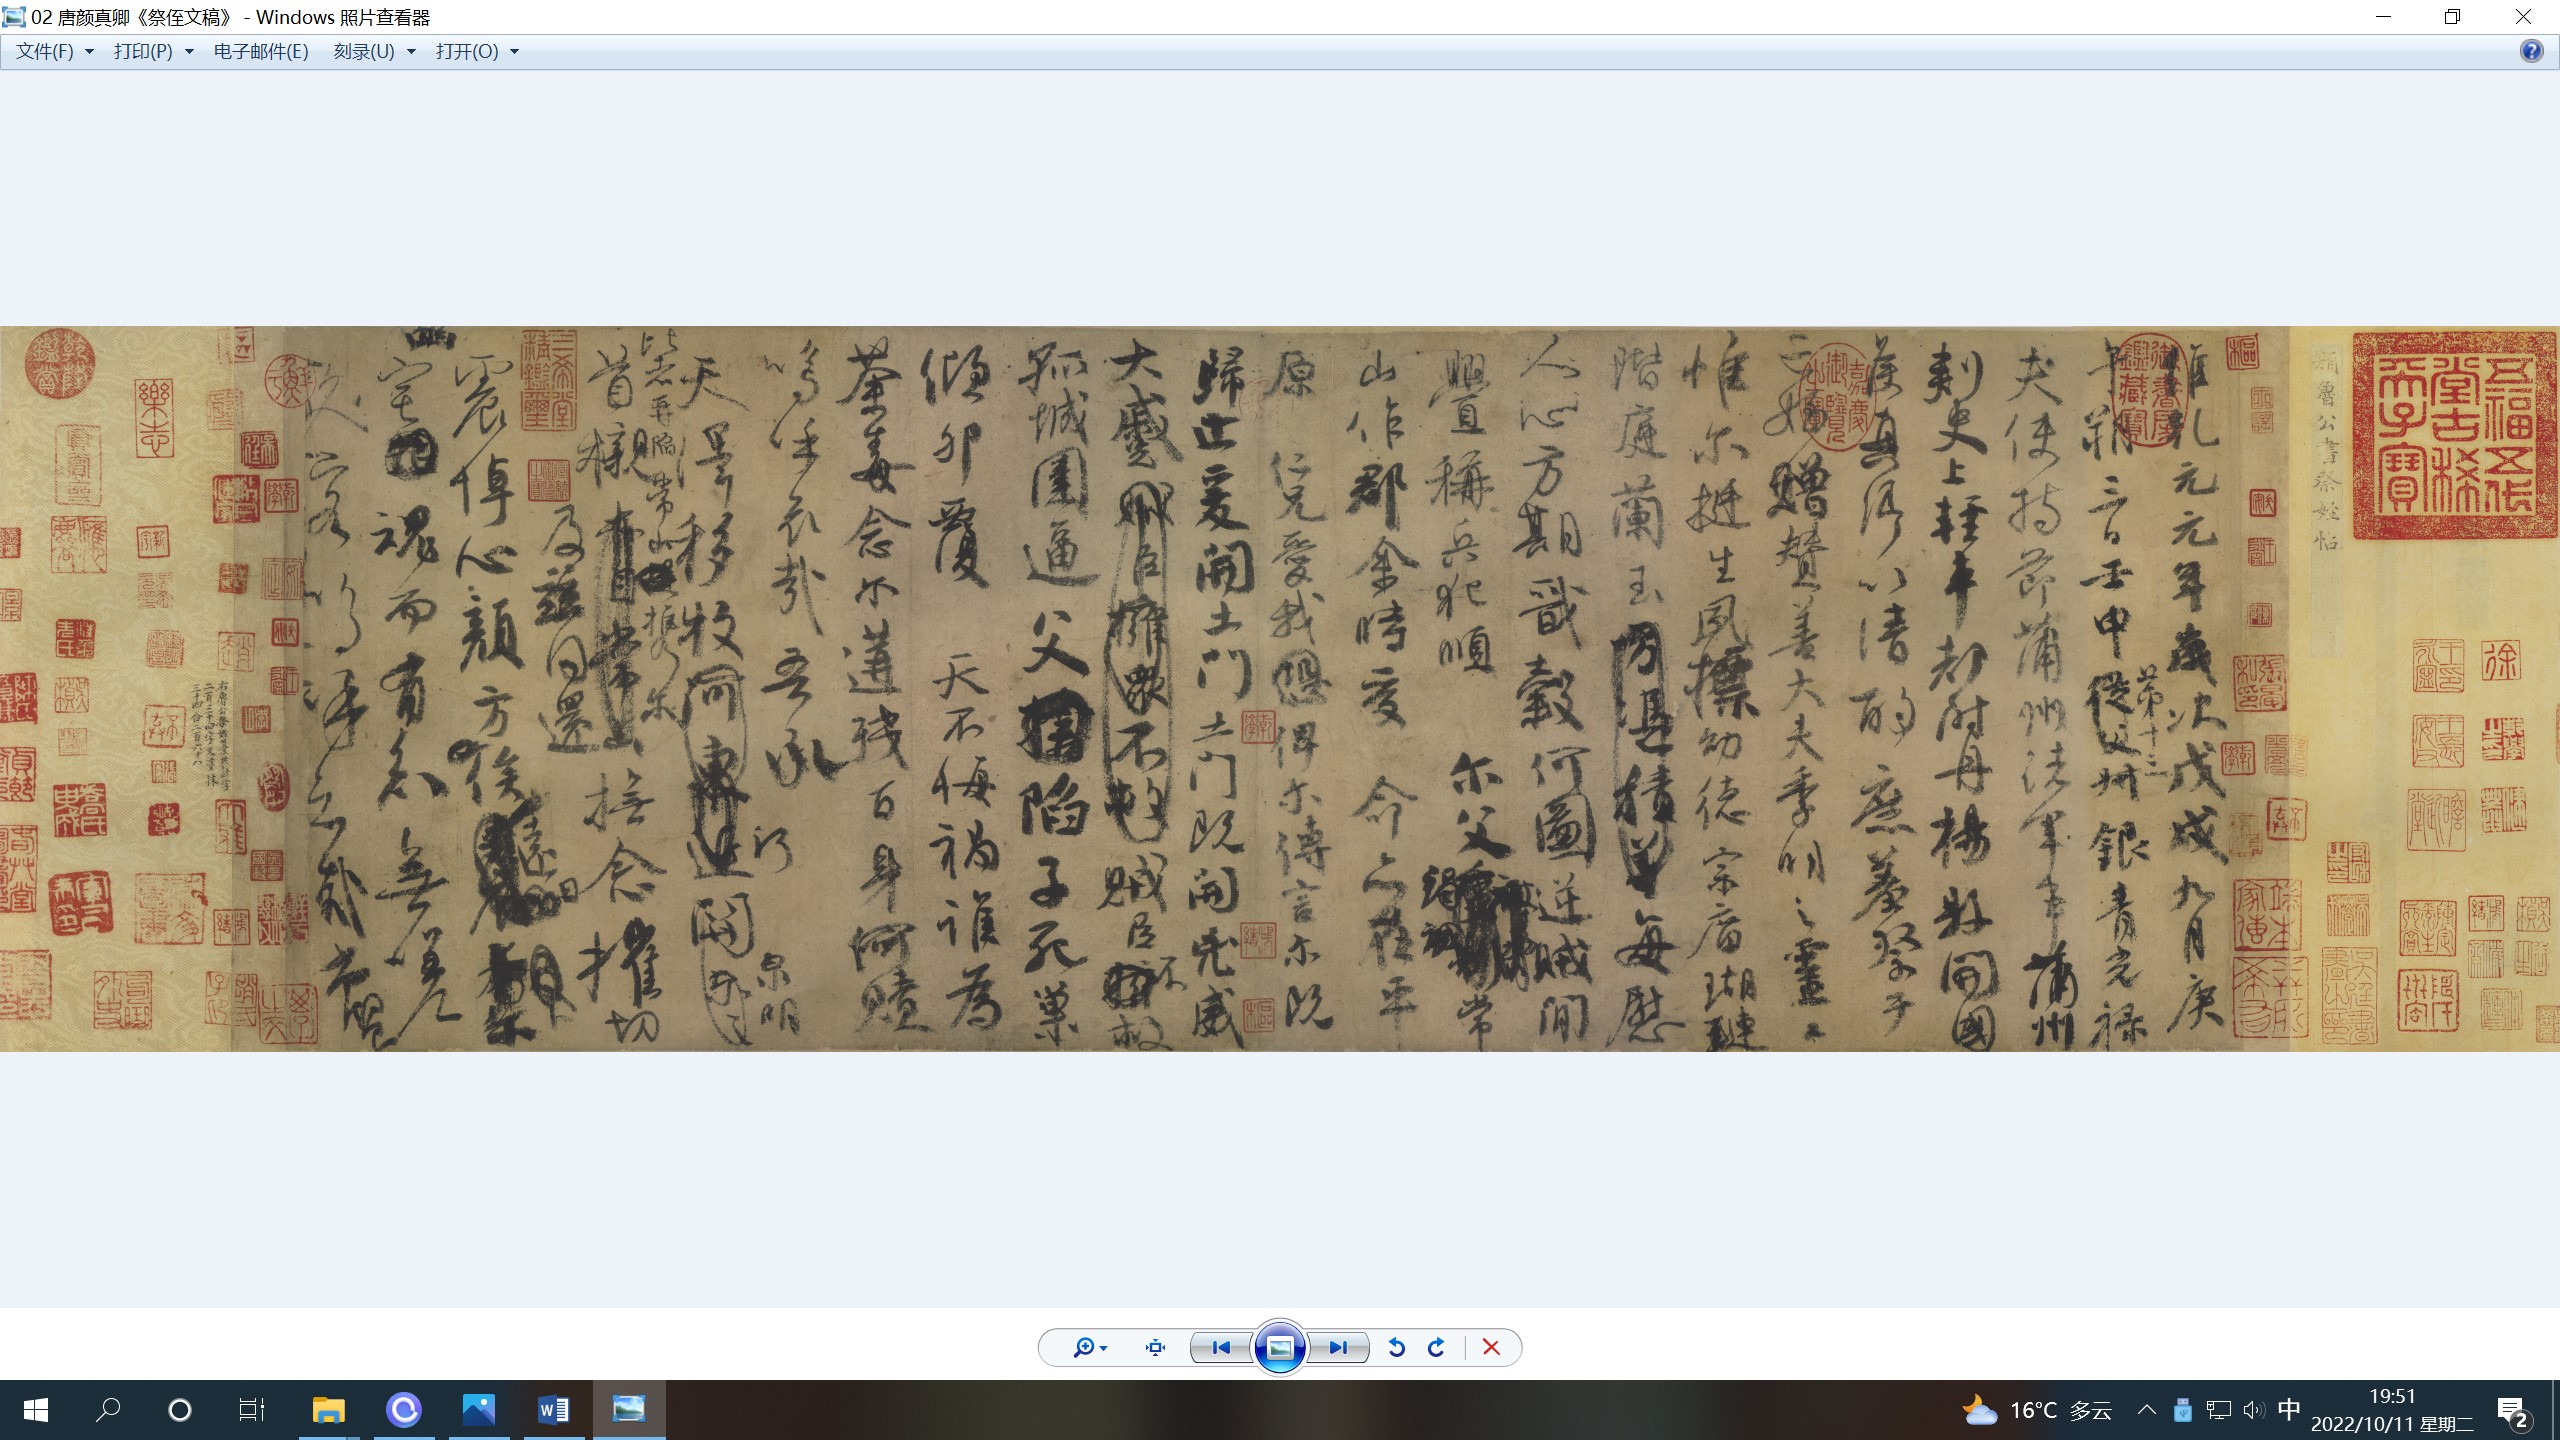Click the blue help question mark icon
2560x1440 pixels.
click(x=2531, y=51)
